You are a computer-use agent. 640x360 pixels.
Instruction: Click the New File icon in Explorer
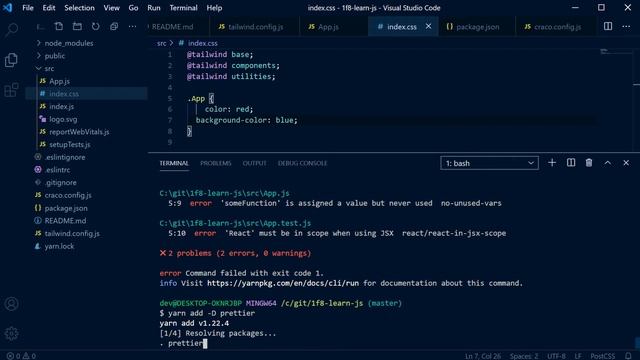(59, 27)
